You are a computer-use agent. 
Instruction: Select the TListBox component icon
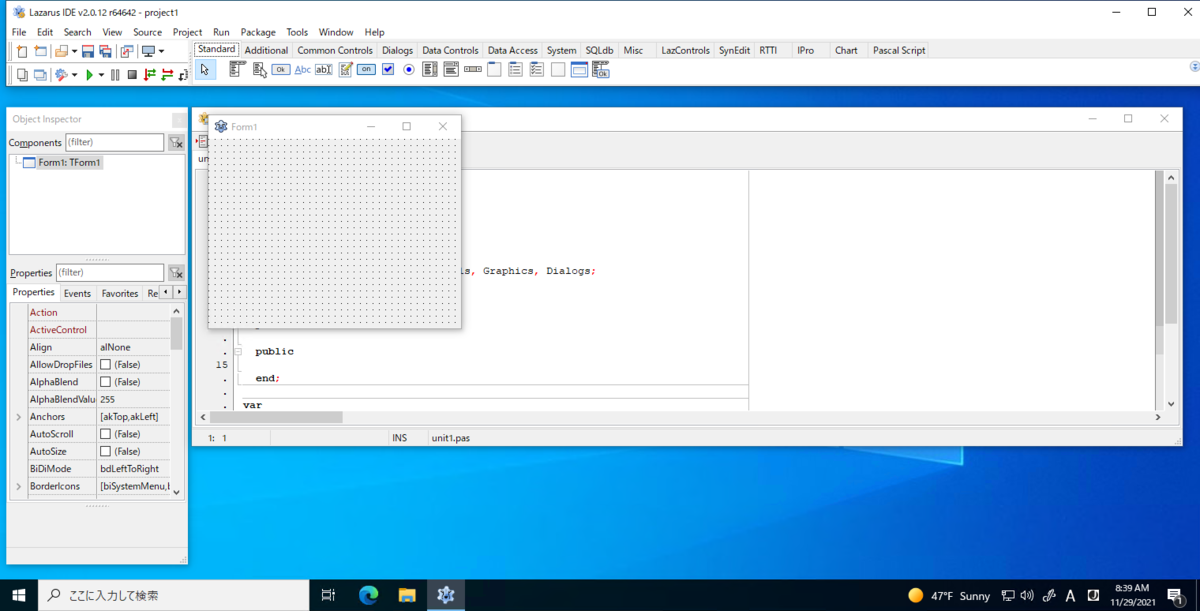coord(430,70)
